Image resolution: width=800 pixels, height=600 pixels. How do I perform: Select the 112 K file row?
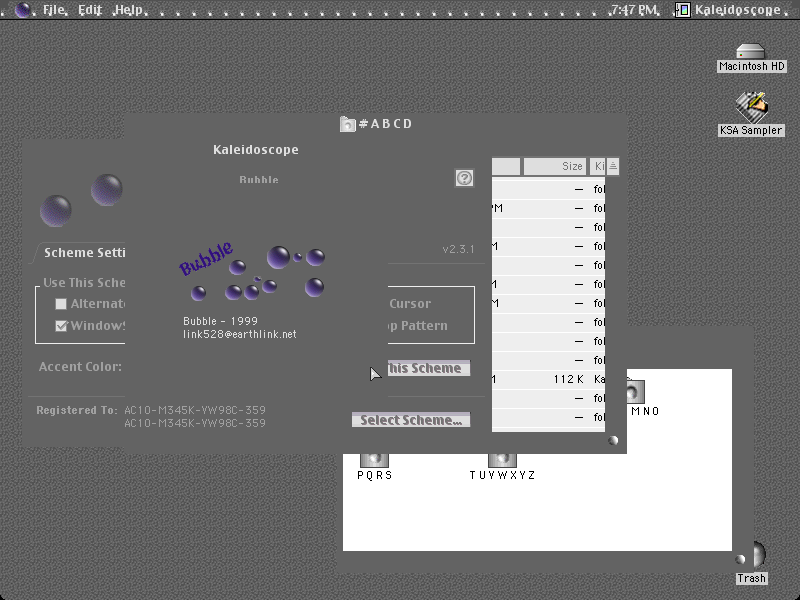(x=548, y=379)
